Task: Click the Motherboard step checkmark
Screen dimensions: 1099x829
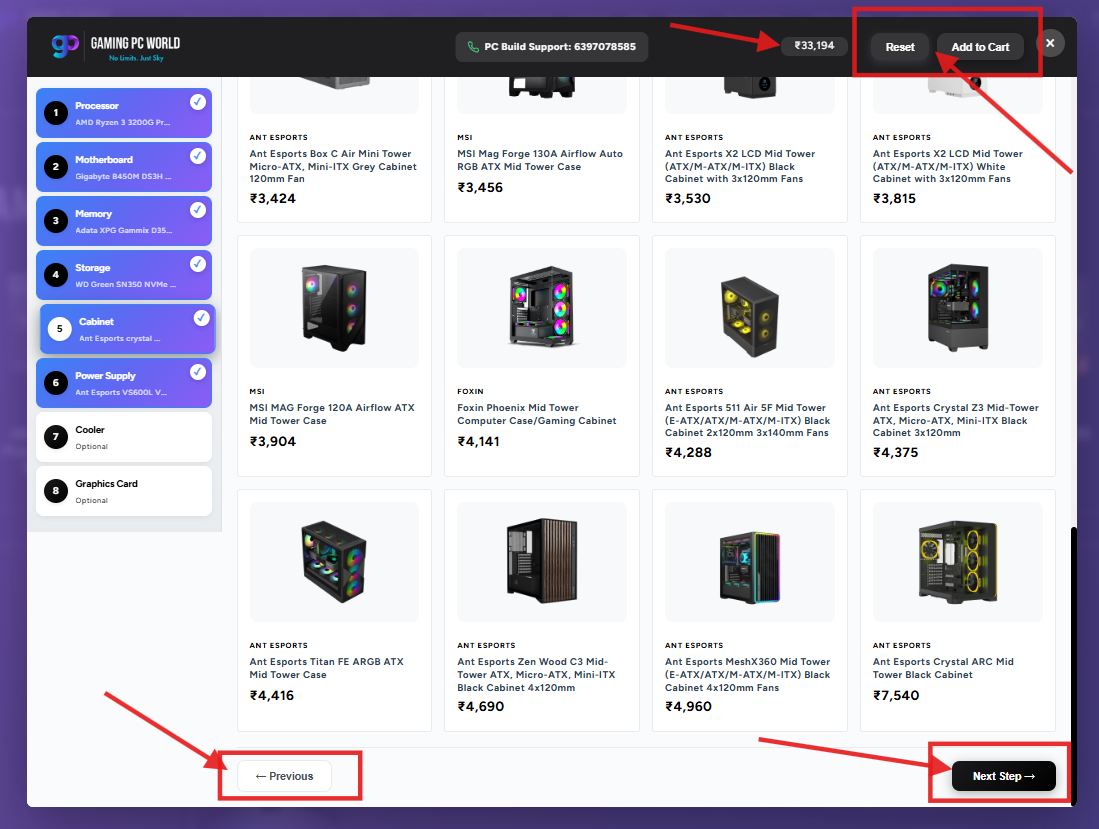Action: click(198, 156)
